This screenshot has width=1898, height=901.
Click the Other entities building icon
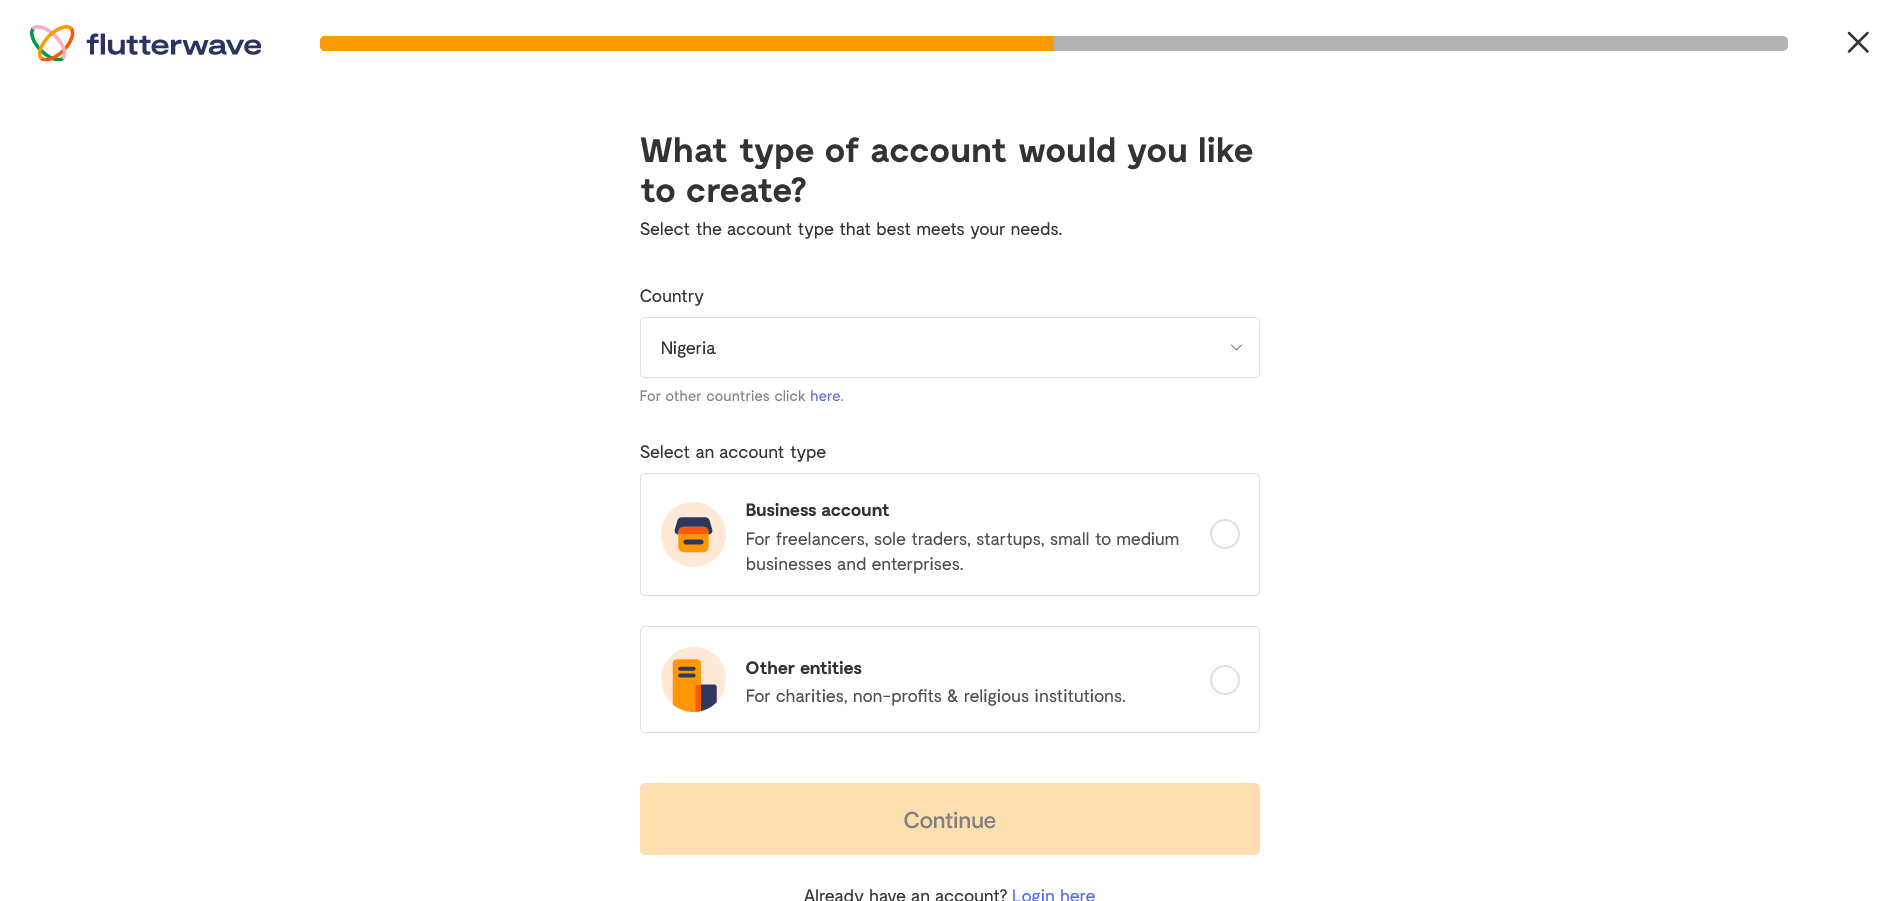pos(693,679)
